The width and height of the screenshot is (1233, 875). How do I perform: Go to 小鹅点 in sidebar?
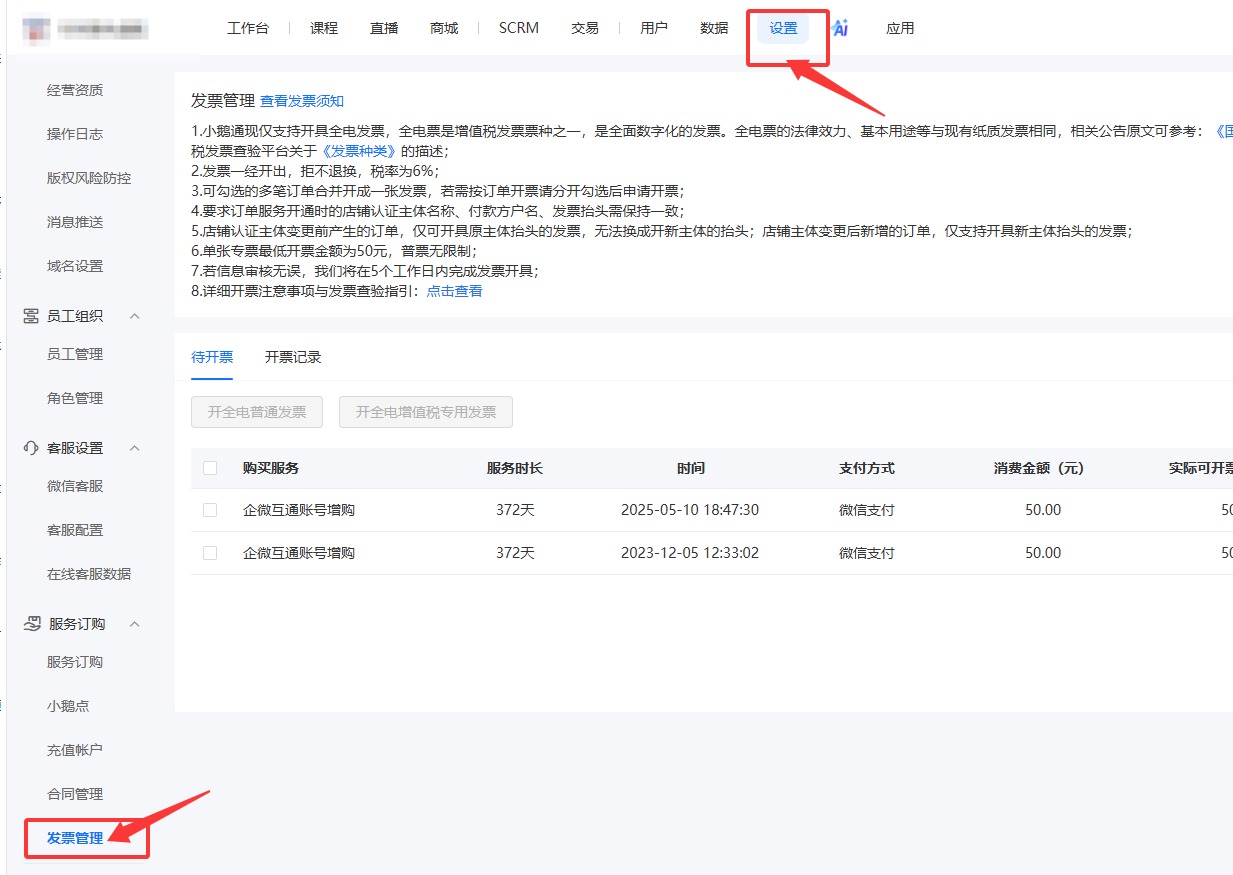pyautogui.click(x=68, y=706)
